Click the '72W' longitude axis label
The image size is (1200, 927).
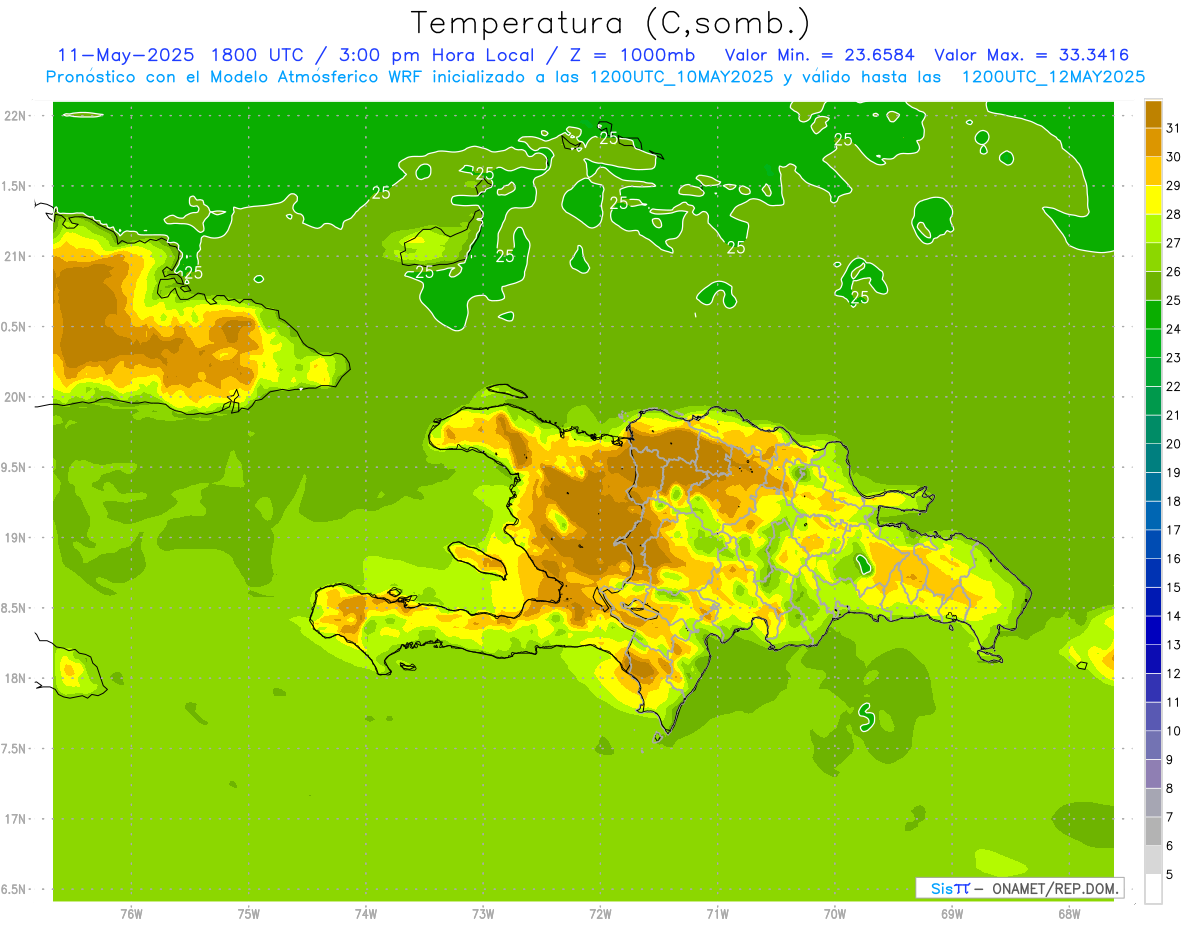click(x=600, y=914)
